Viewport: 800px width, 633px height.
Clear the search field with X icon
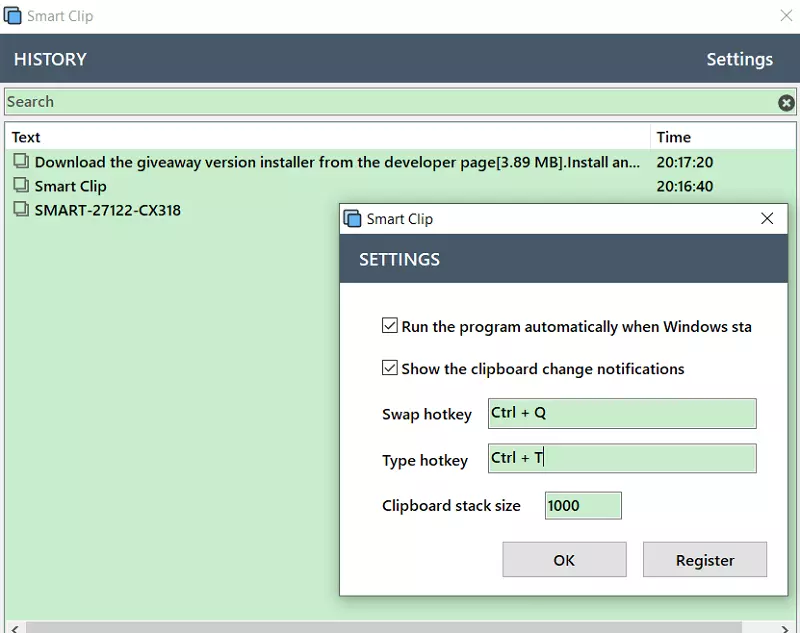786,102
